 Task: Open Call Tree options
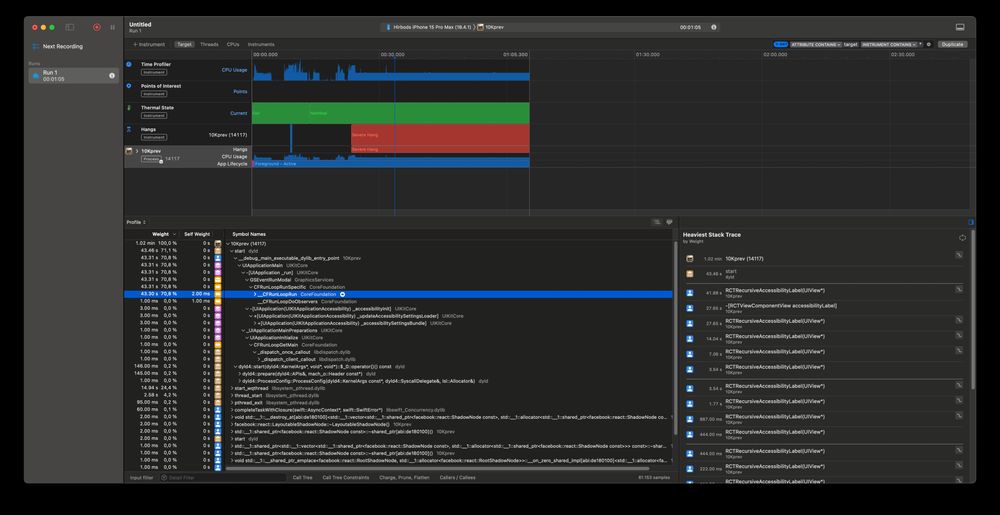point(302,477)
